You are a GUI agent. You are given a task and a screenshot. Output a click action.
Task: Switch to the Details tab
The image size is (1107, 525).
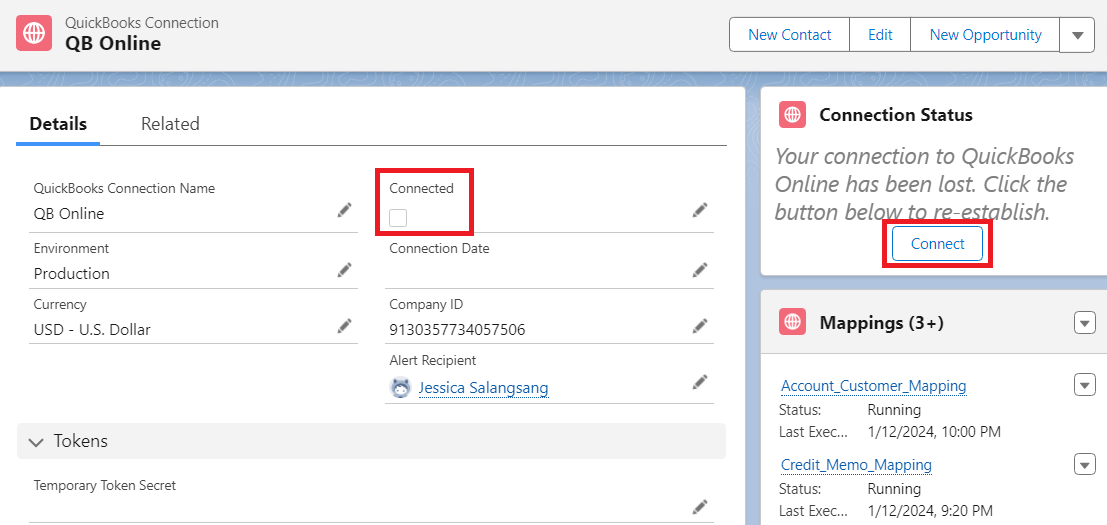pyautogui.click(x=58, y=124)
